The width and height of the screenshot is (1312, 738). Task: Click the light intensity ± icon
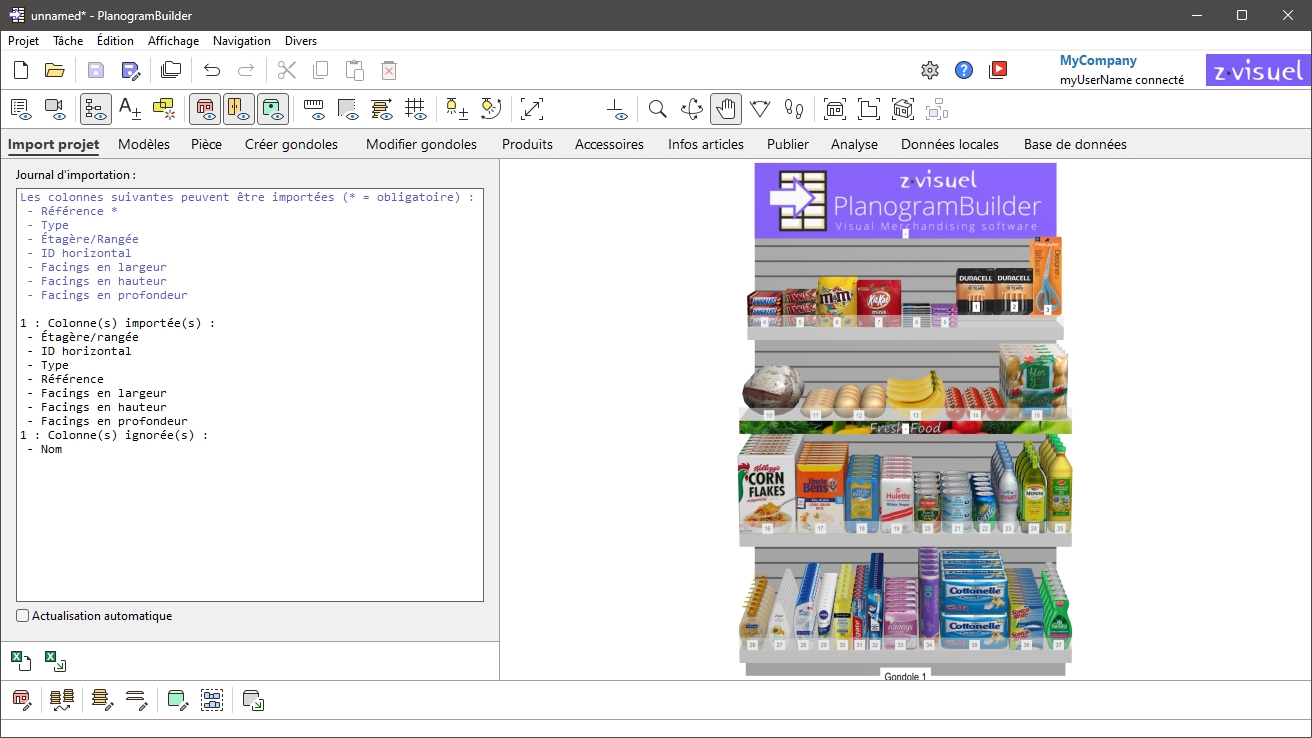(457, 109)
